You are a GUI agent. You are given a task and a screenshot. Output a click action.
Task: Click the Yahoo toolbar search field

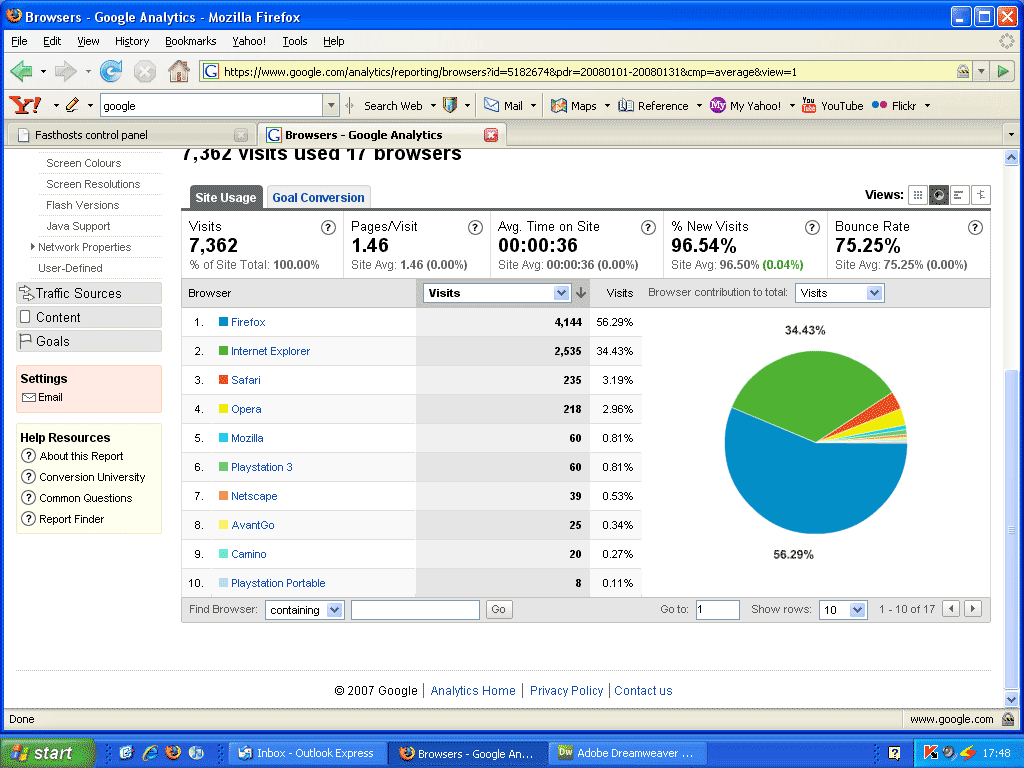[x=212, y=105]
